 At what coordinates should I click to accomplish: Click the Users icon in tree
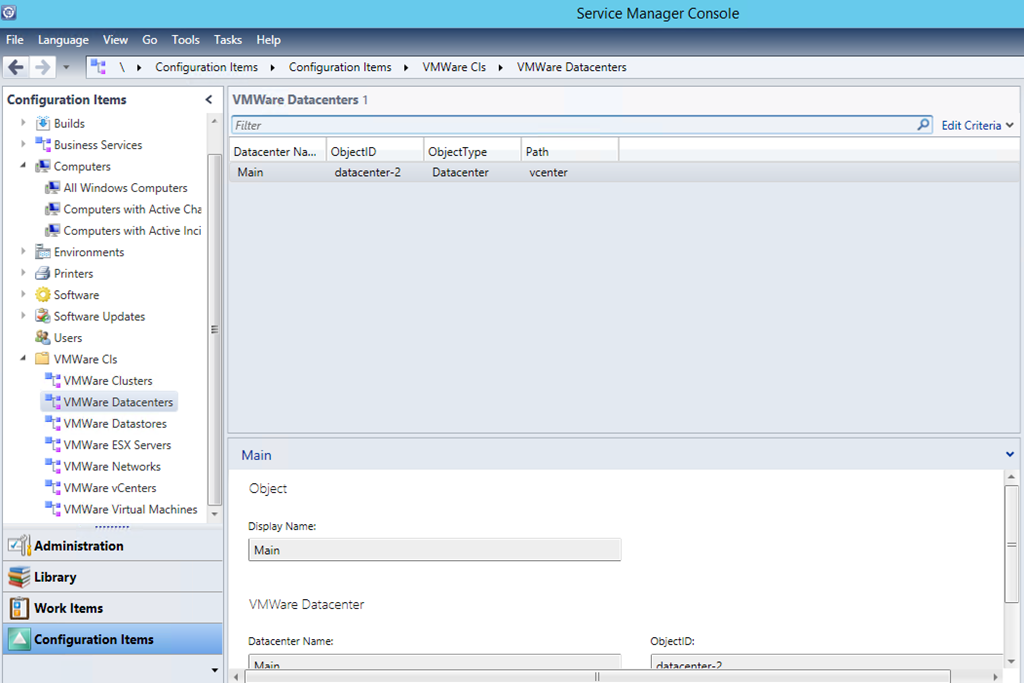pyautogui.click(x=43, y=338)
